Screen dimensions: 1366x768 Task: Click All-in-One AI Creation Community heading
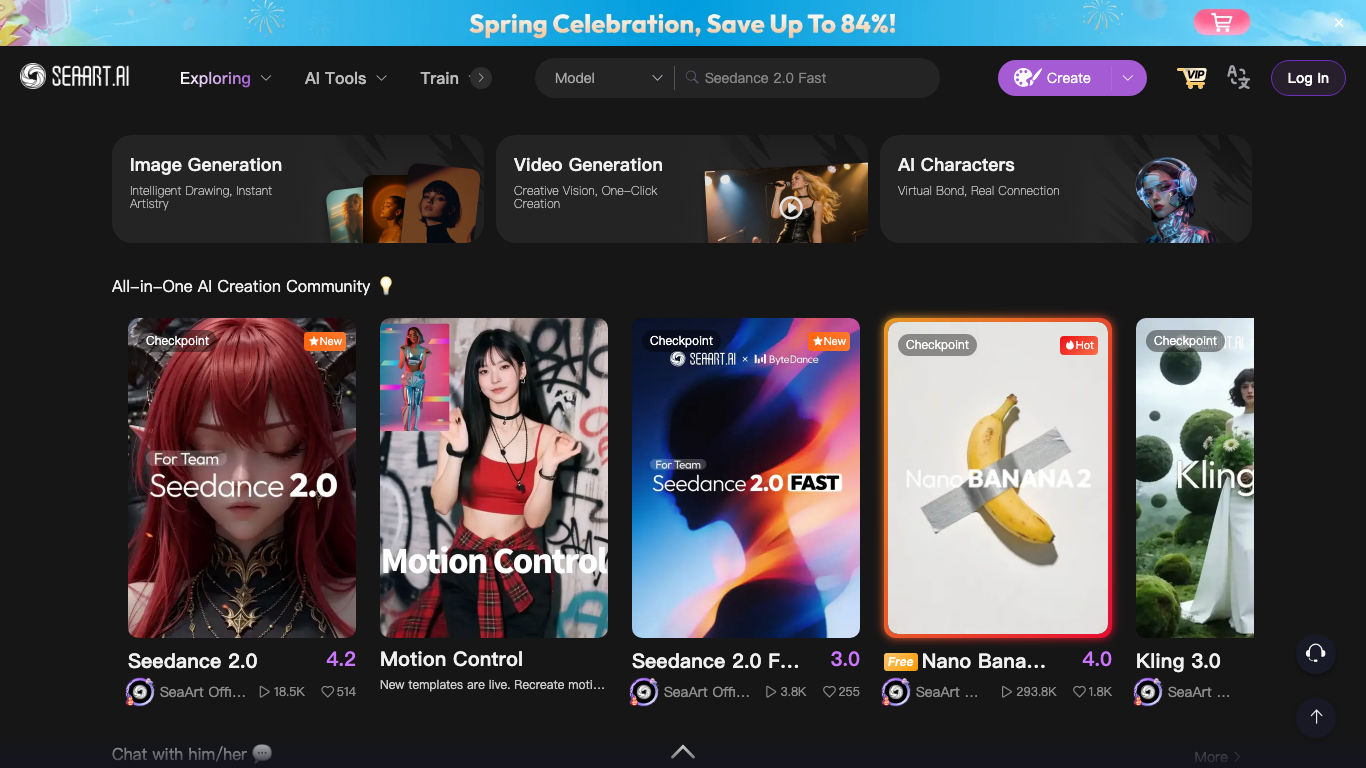tap(241, 286)
